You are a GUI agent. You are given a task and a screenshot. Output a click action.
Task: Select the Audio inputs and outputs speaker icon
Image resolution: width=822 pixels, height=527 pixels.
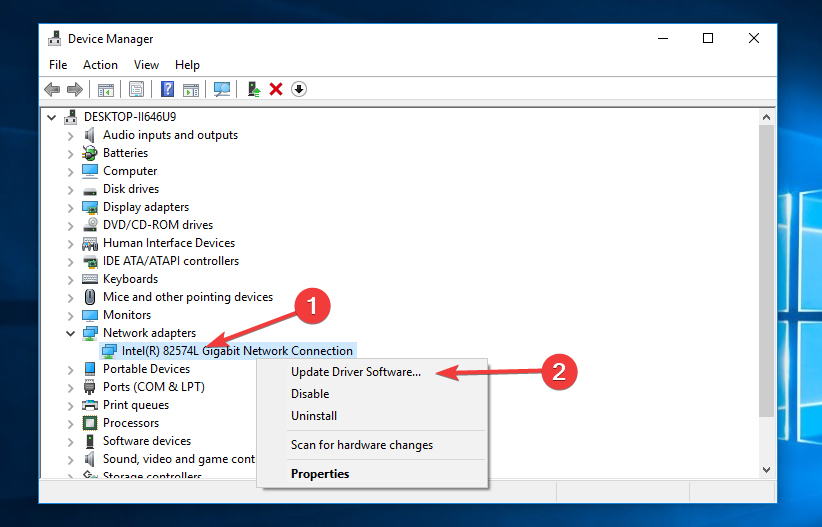click(x=90, y=135)
